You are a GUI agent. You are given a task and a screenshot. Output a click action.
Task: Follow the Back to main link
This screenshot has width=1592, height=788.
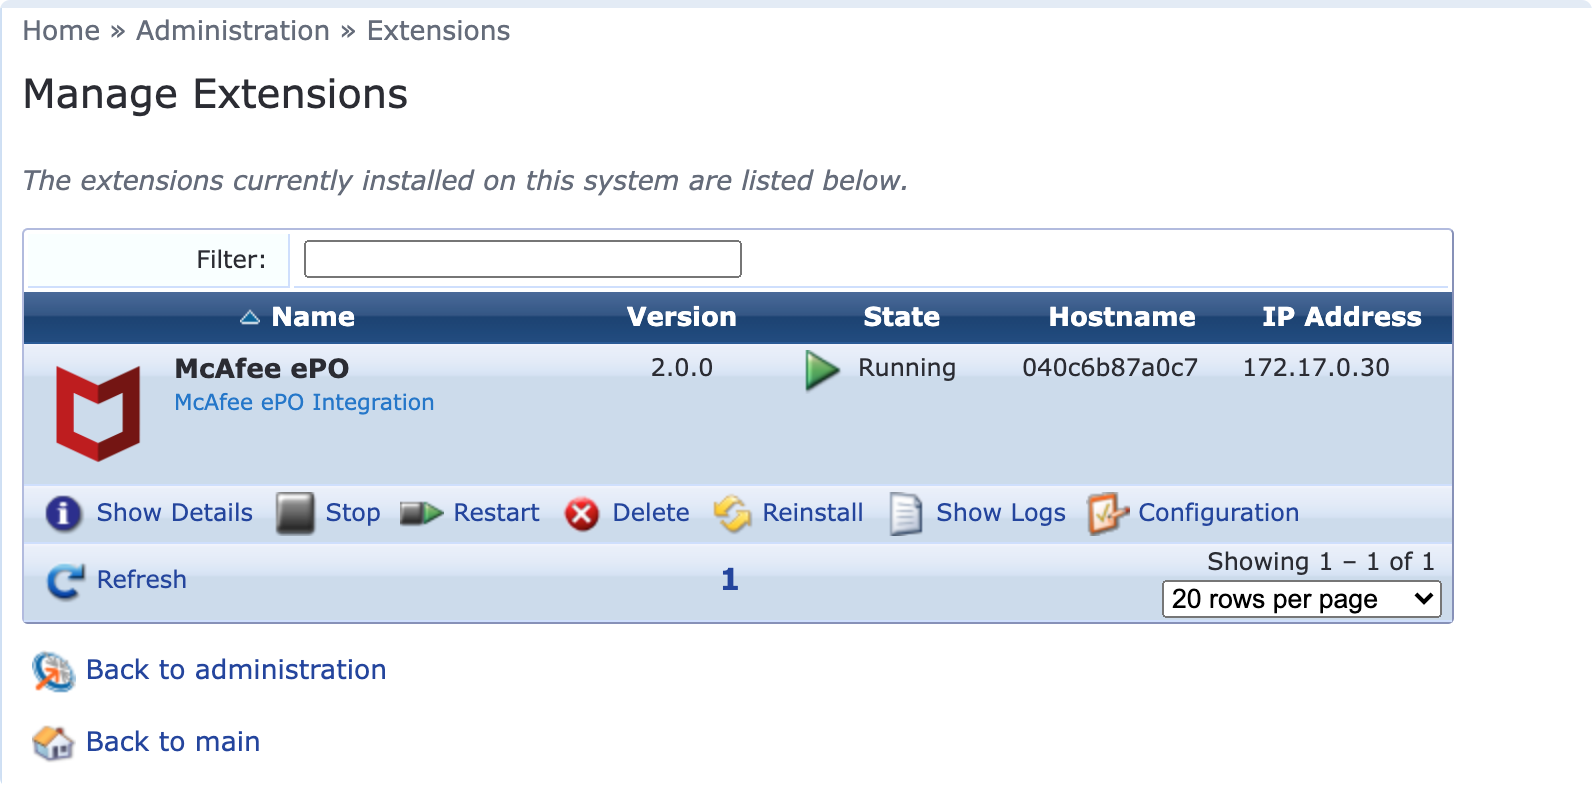click(x=173, y=742)
